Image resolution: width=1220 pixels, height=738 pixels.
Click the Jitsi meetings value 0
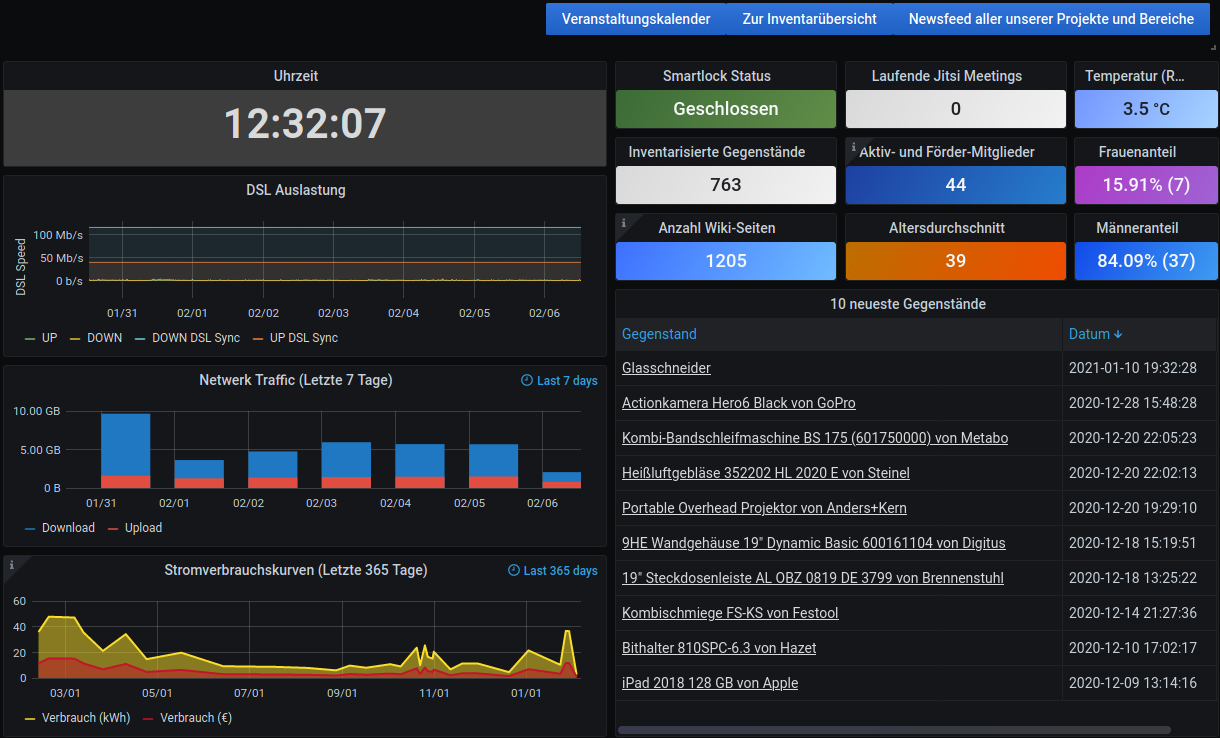click(956, 109)
